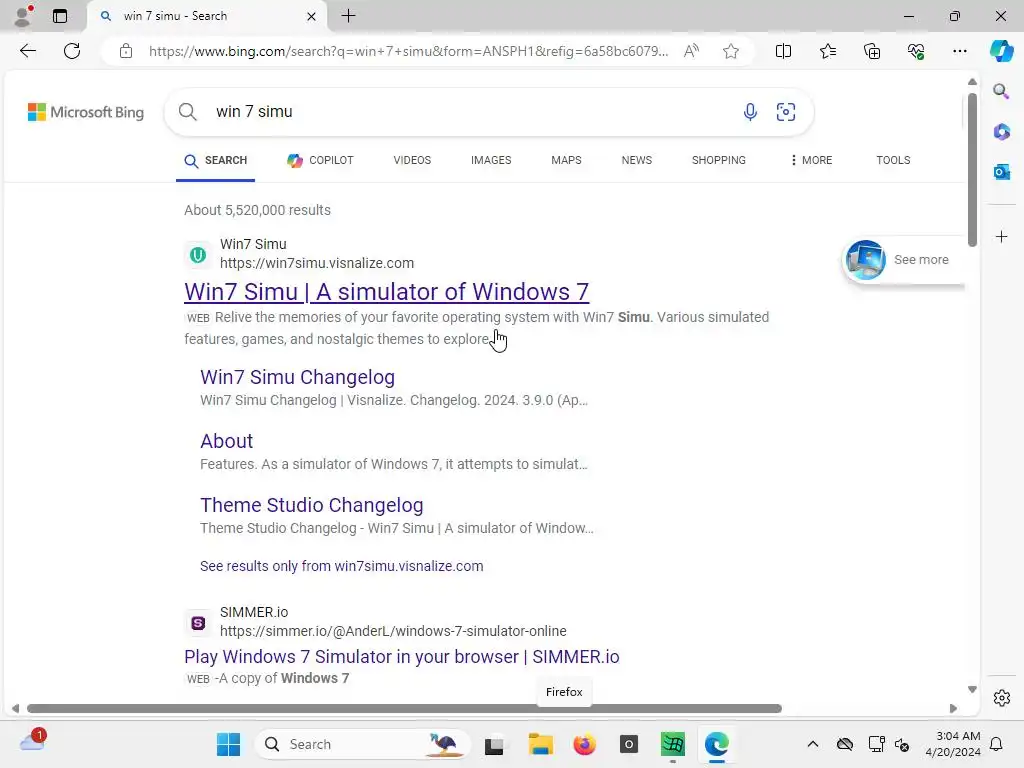Click the taskbar Search box
This screenshot has width=1024, height=768.
362,744
